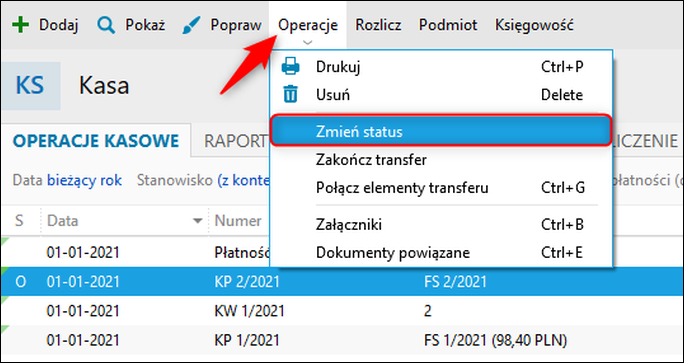Open the Operacje toolbar menu

tap(308, 25)
